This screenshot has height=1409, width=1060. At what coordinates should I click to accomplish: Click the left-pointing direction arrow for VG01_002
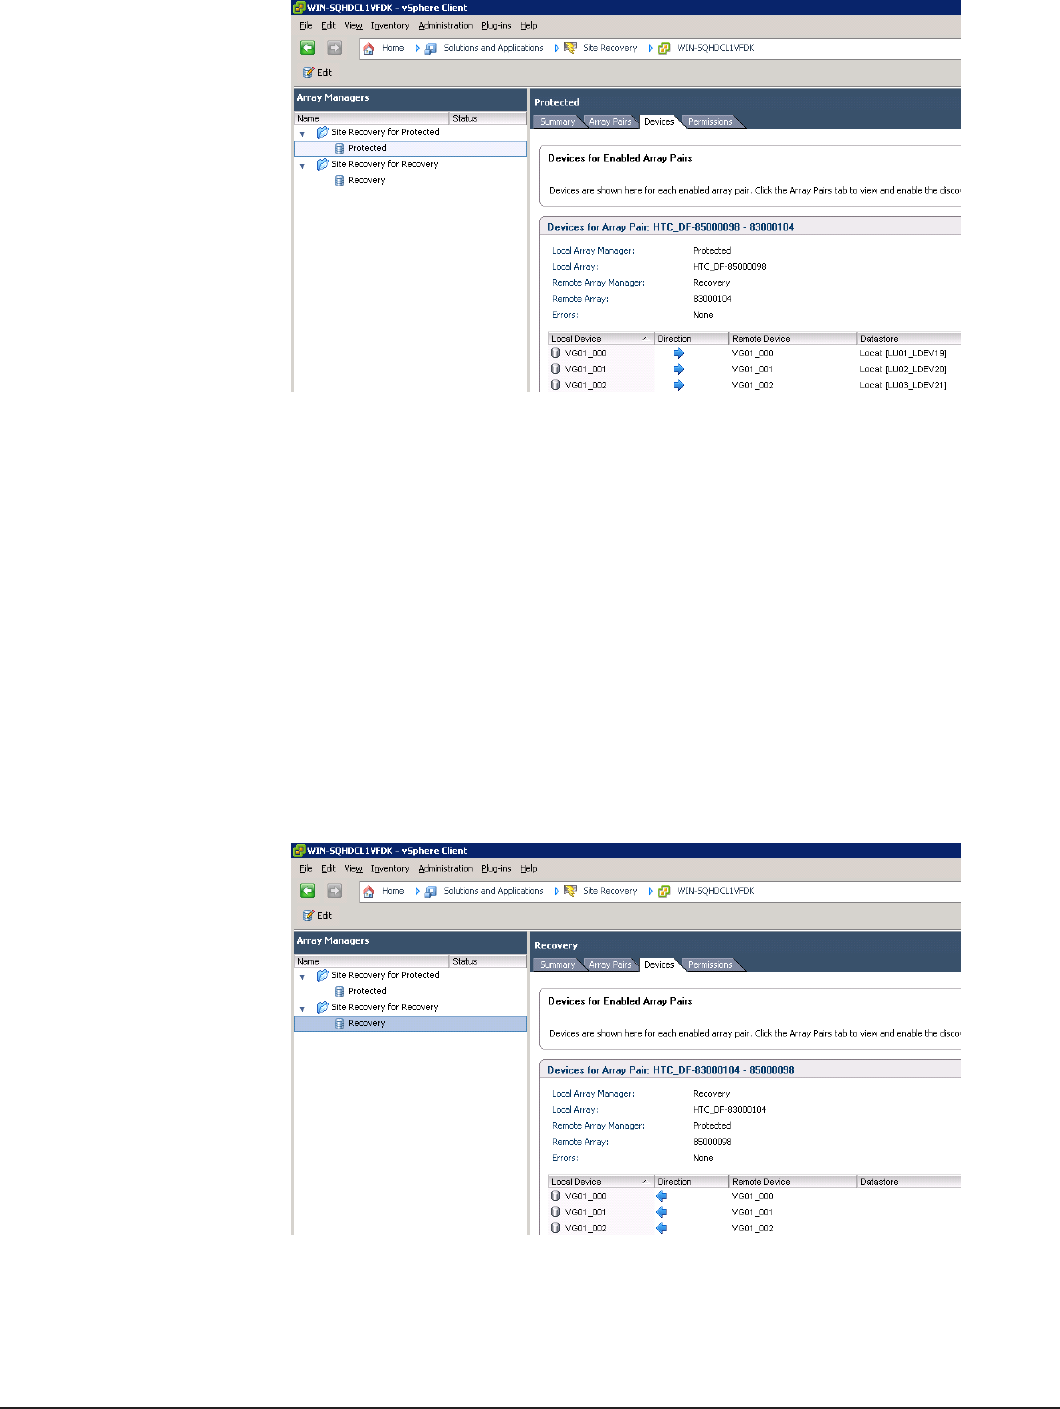pyautogui.click(x=661, y=1228)
